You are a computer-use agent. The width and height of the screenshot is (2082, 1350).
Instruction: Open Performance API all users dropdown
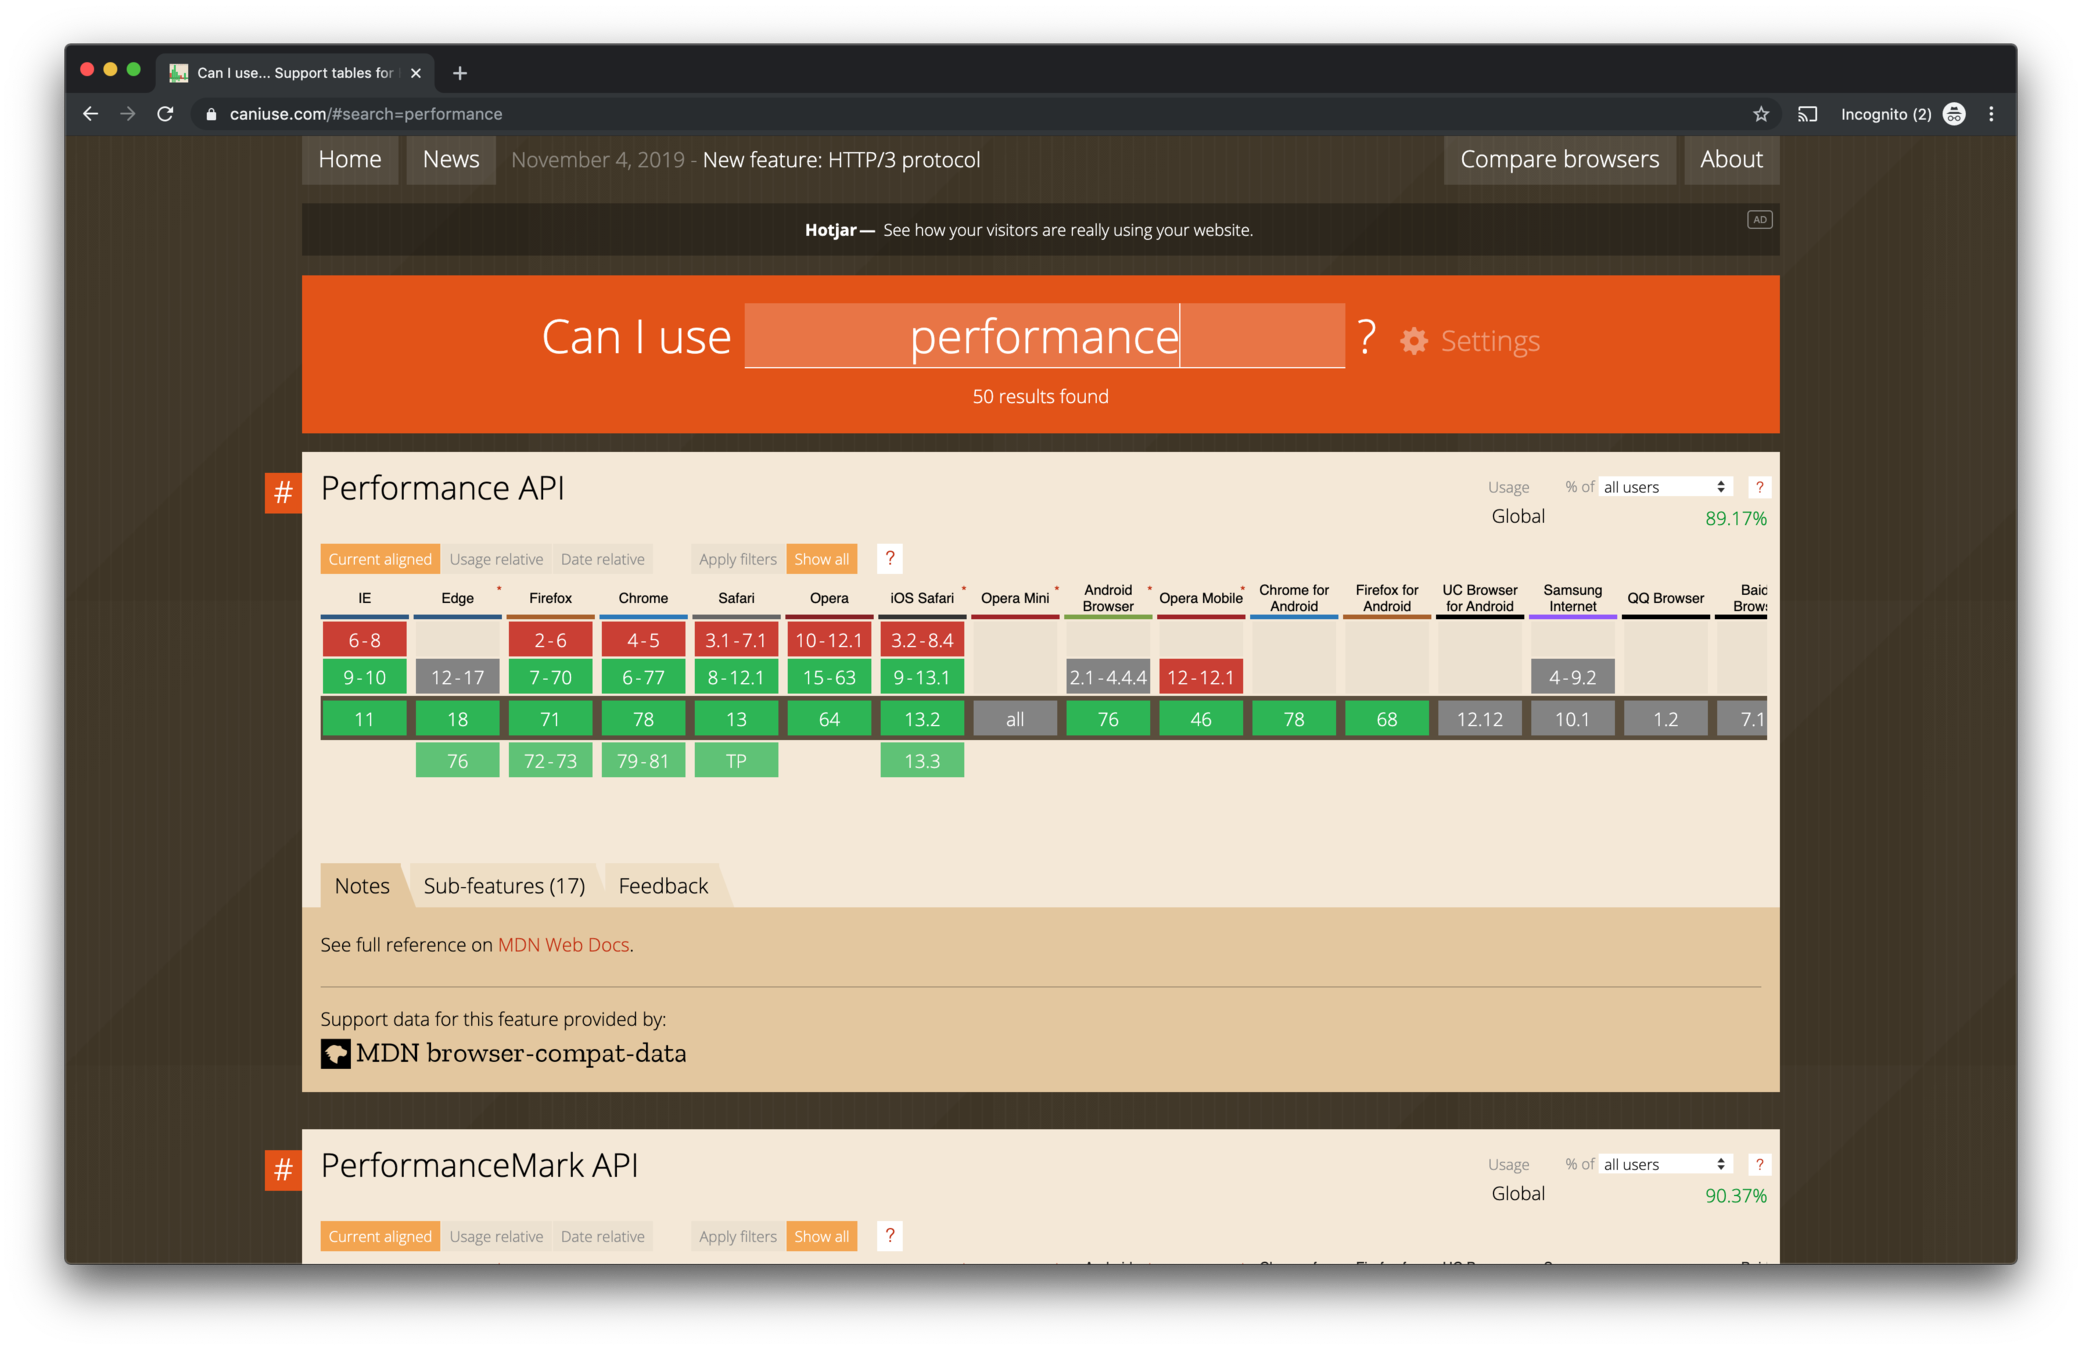point(1664,487)
